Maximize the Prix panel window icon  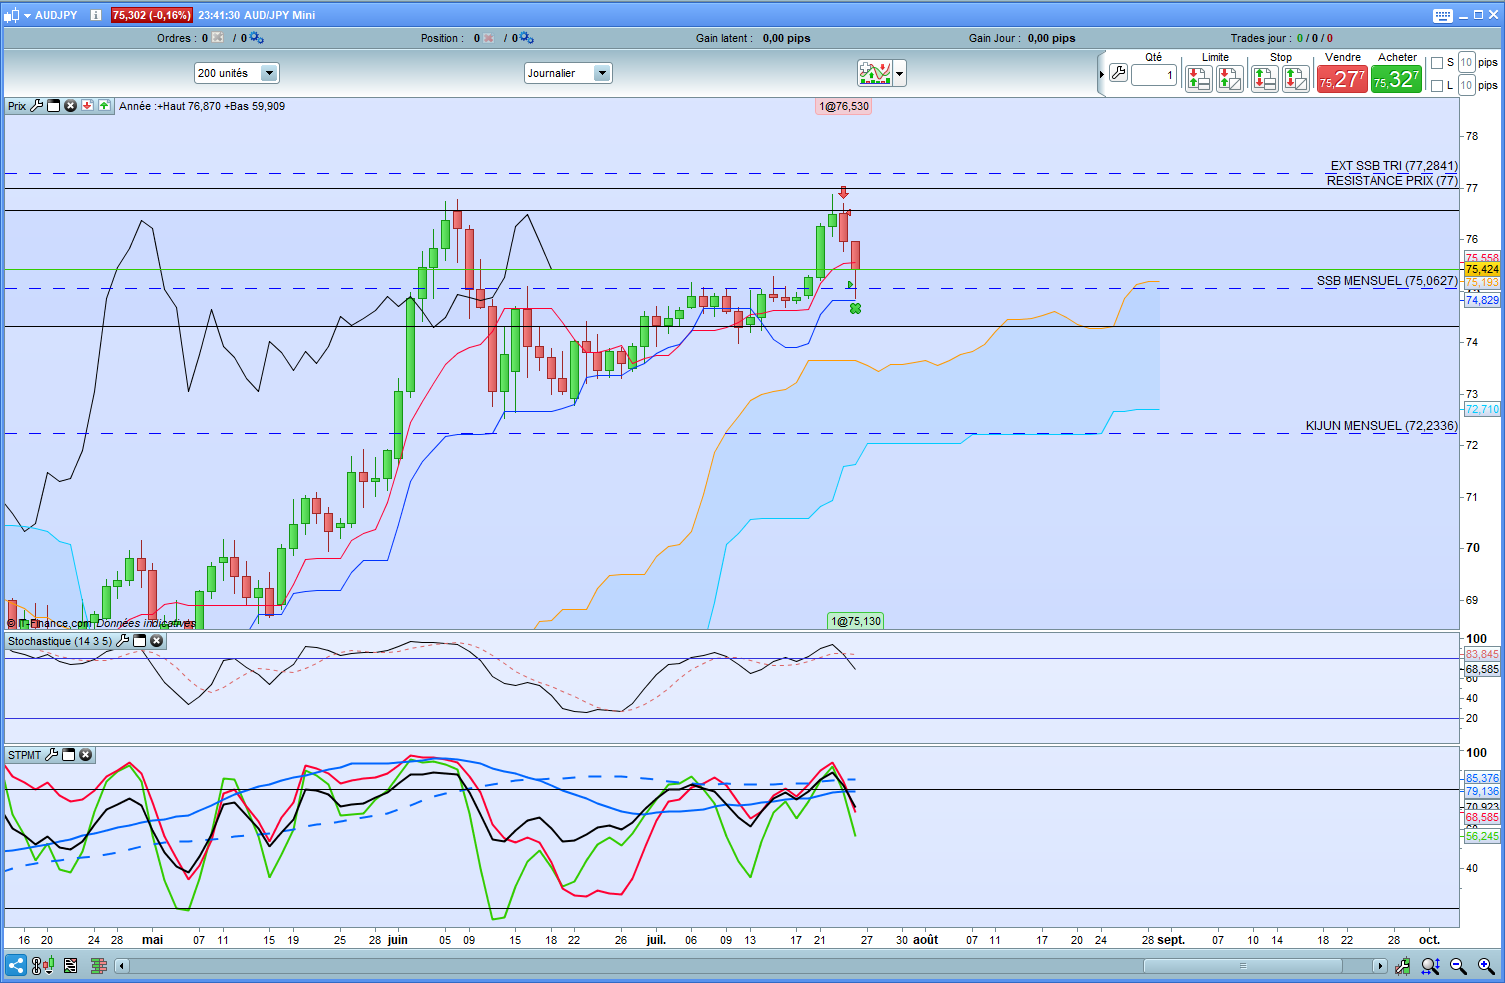pos(54,106)
